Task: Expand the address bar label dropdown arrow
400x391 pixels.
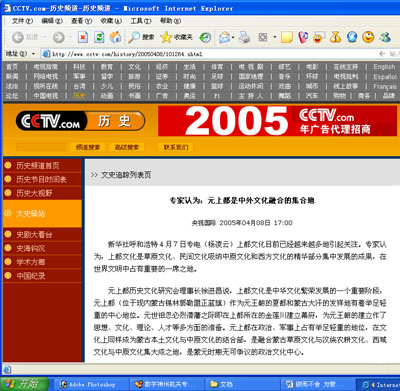Action: [x=33, y=54]
